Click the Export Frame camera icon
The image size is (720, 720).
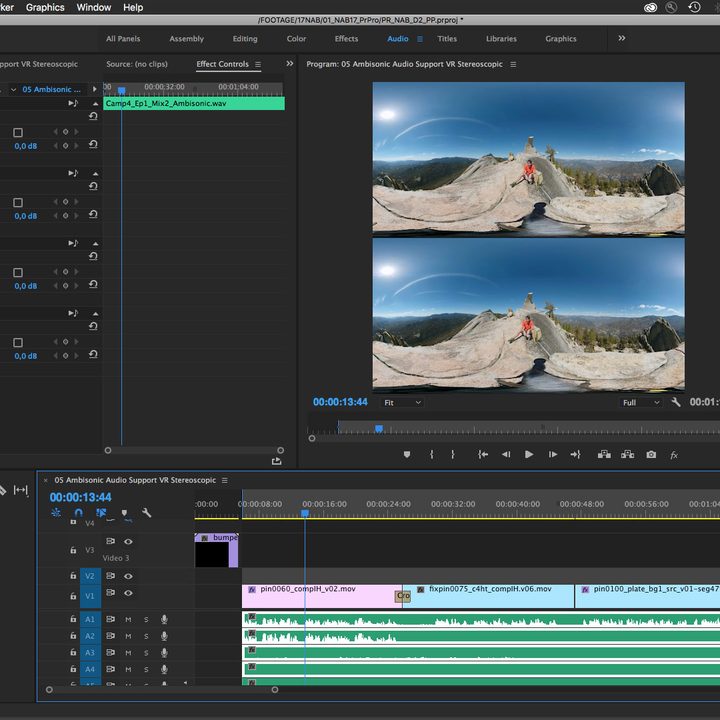(x=651, y=455)
